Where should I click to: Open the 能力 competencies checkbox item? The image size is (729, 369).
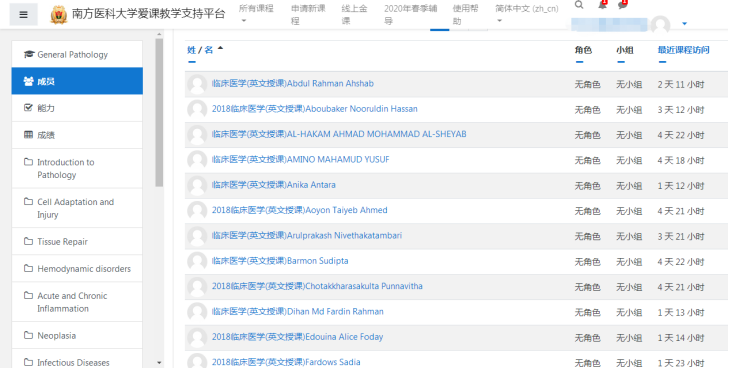coord(77,108)
